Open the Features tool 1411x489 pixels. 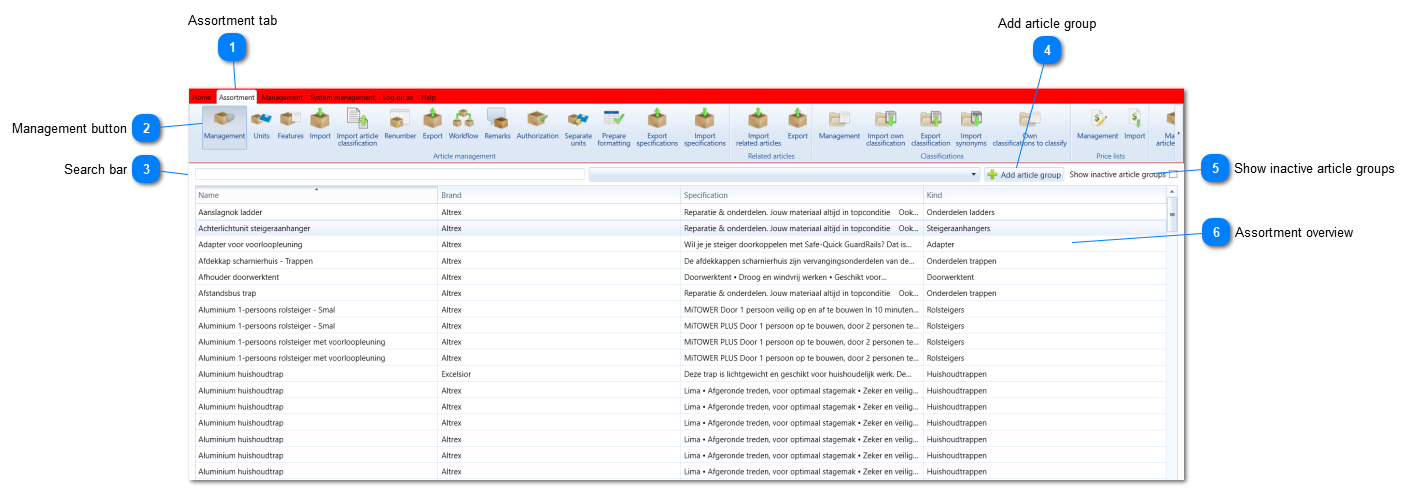pos(291,124)
